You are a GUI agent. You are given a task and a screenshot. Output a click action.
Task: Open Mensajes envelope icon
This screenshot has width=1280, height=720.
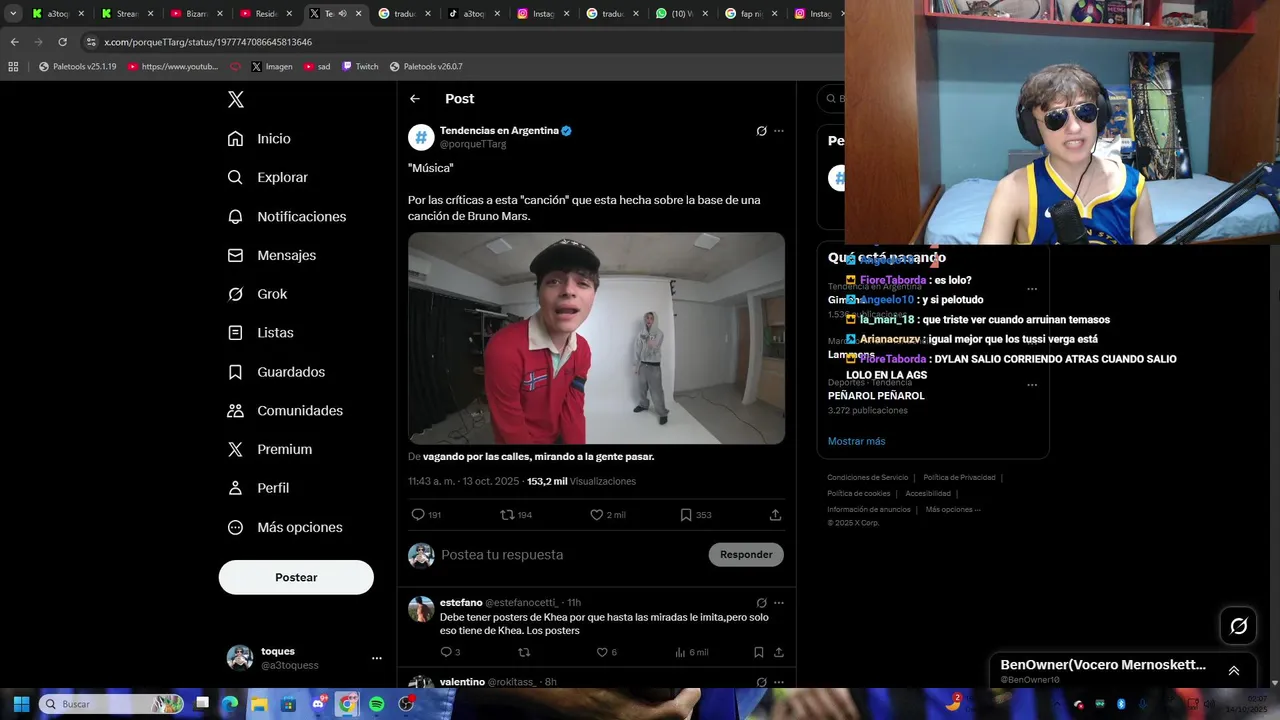[x=235, y=255]
